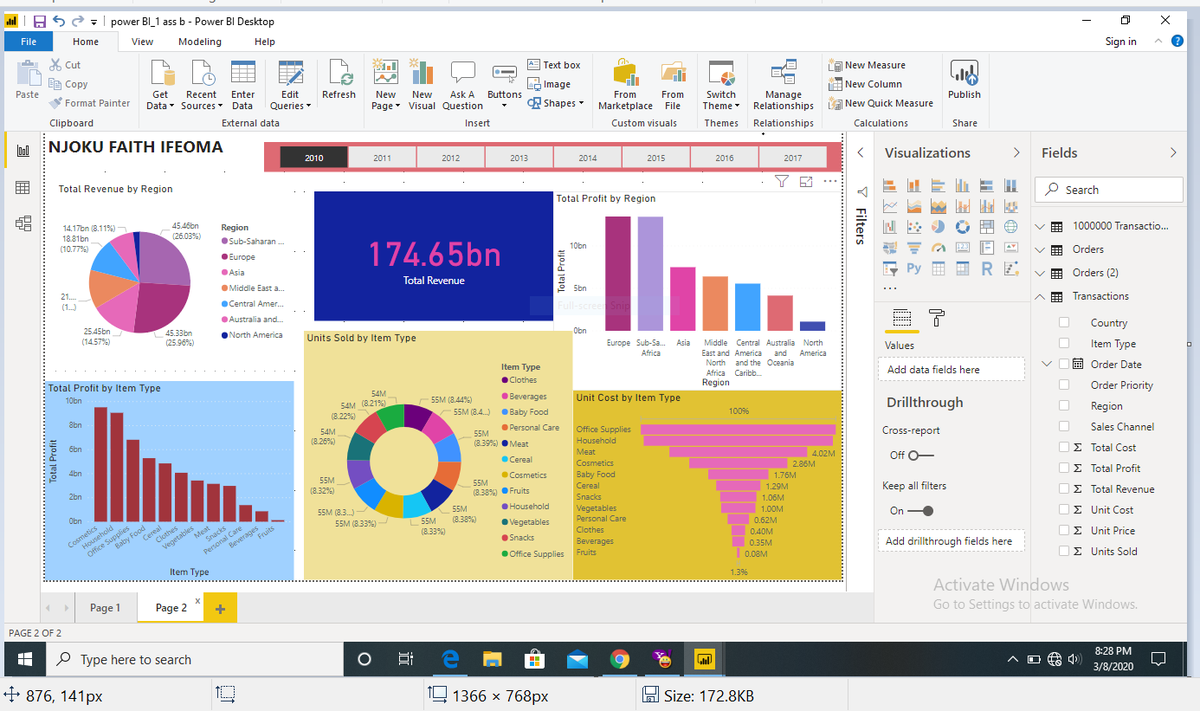This screenshot has width=1200, height=711.
Task: Click the Fields Search box
Action: (1109, 189)
